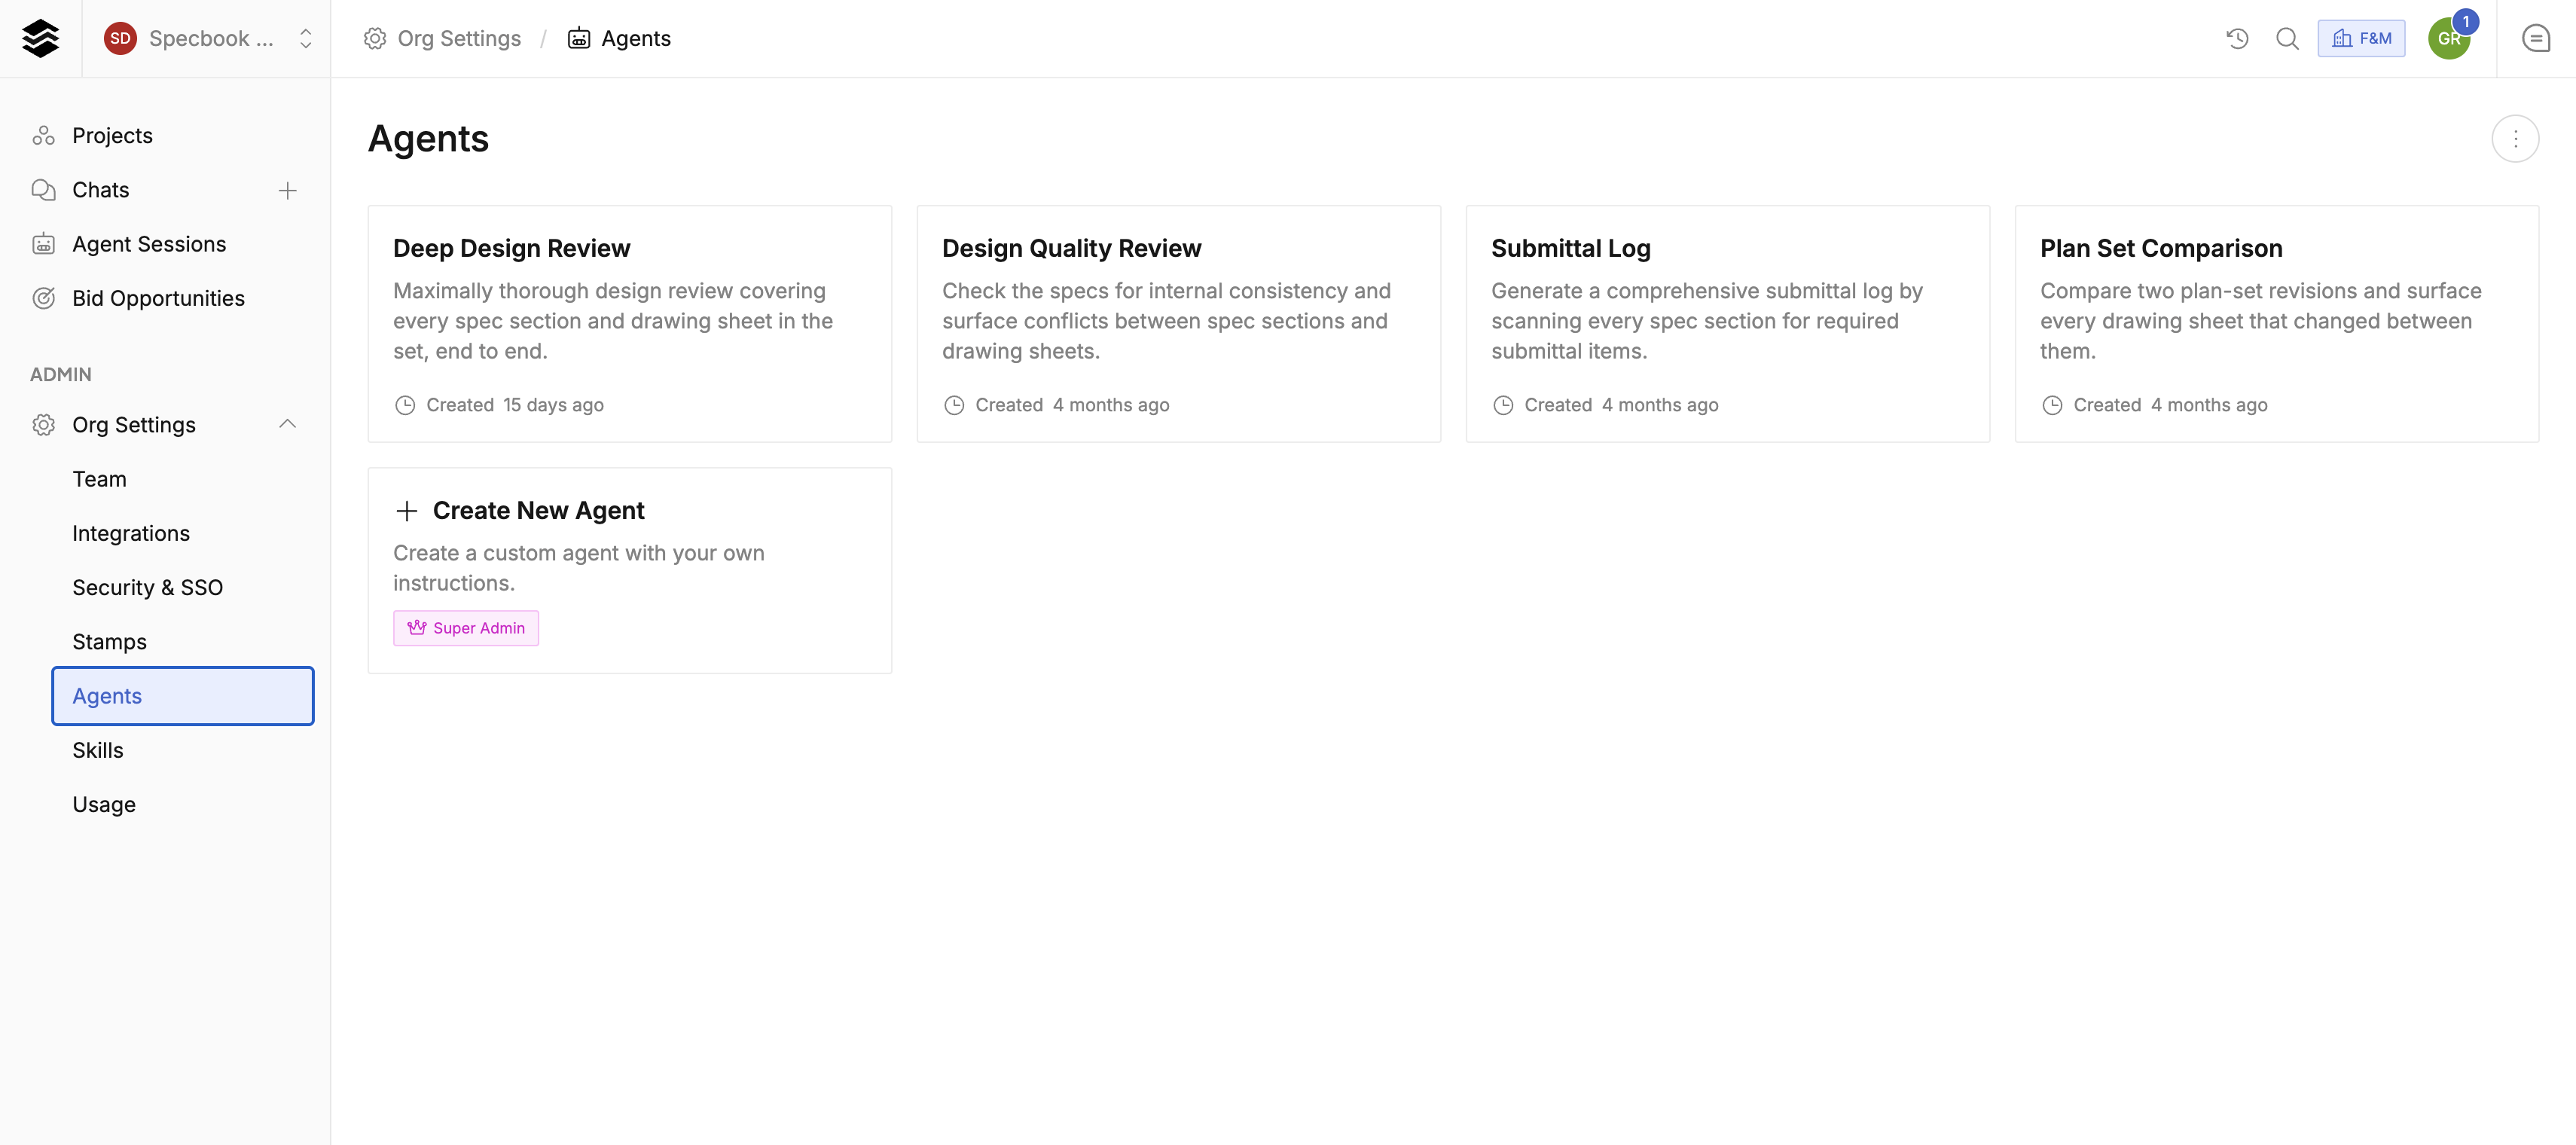
Task: Open the GR user avatar menu
Action: pos(2447,39)
